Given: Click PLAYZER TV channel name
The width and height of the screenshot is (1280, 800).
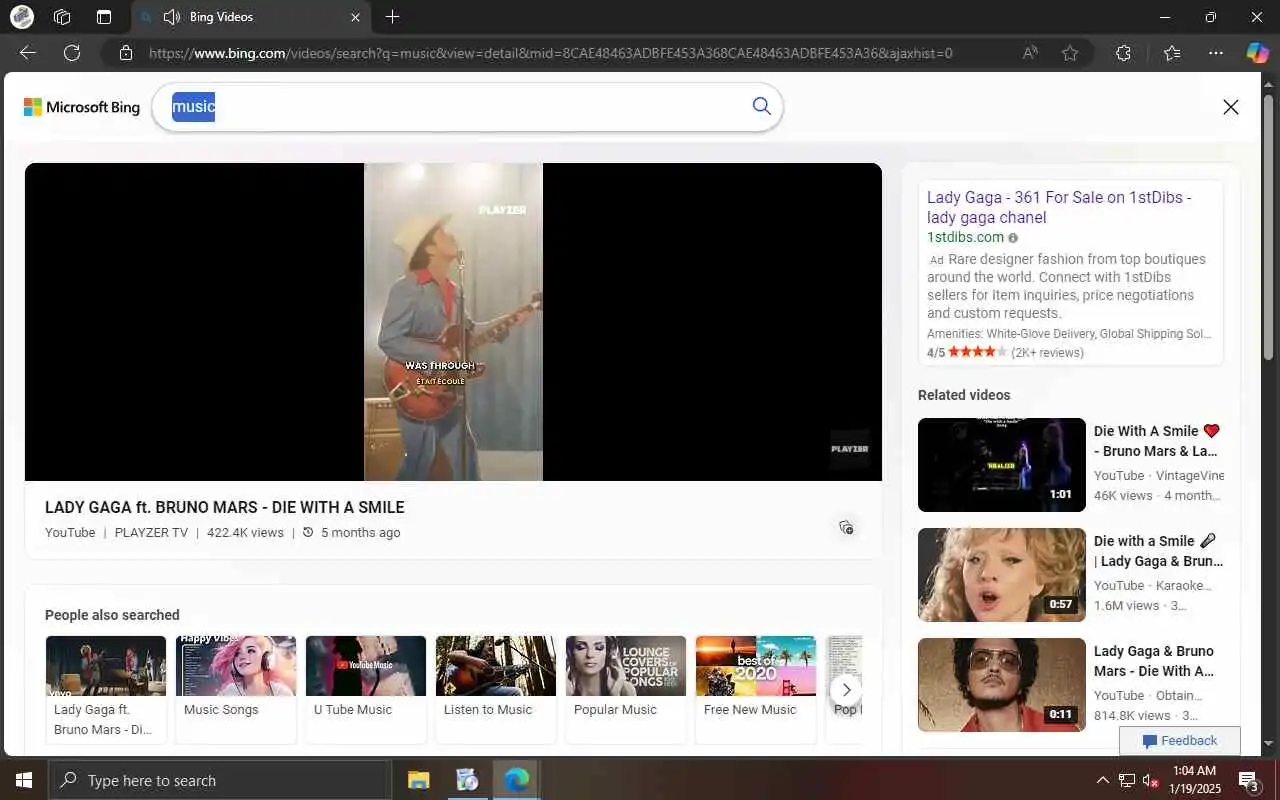Looking at the screenshot, I should coord(151,533).
